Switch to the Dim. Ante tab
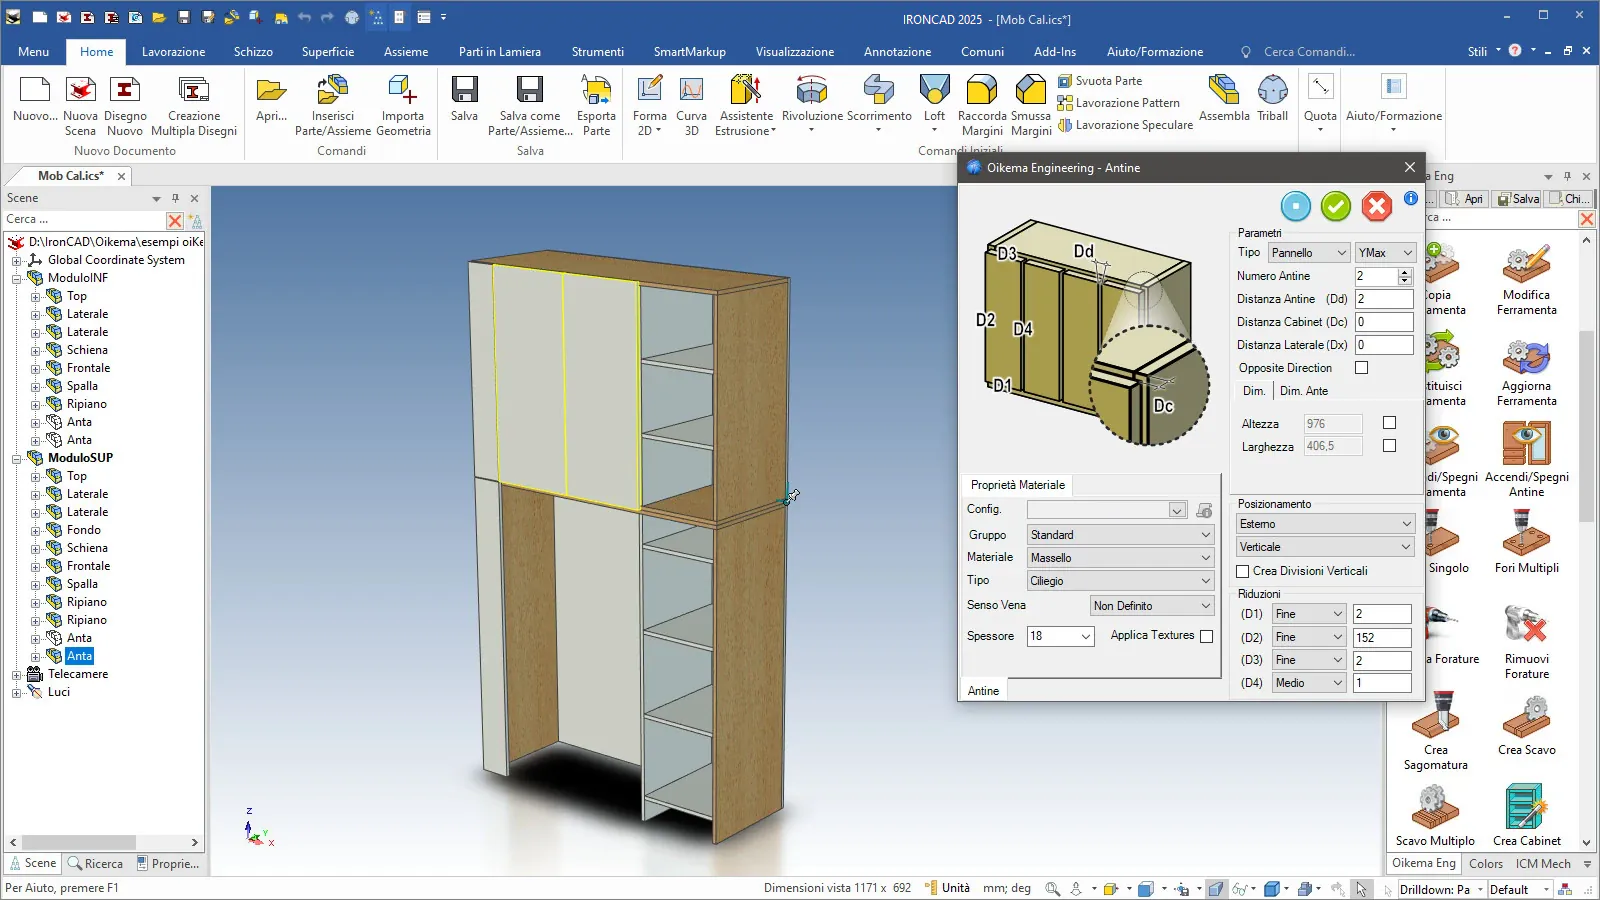1600x900 pixels. click(x=1304, y=391)
